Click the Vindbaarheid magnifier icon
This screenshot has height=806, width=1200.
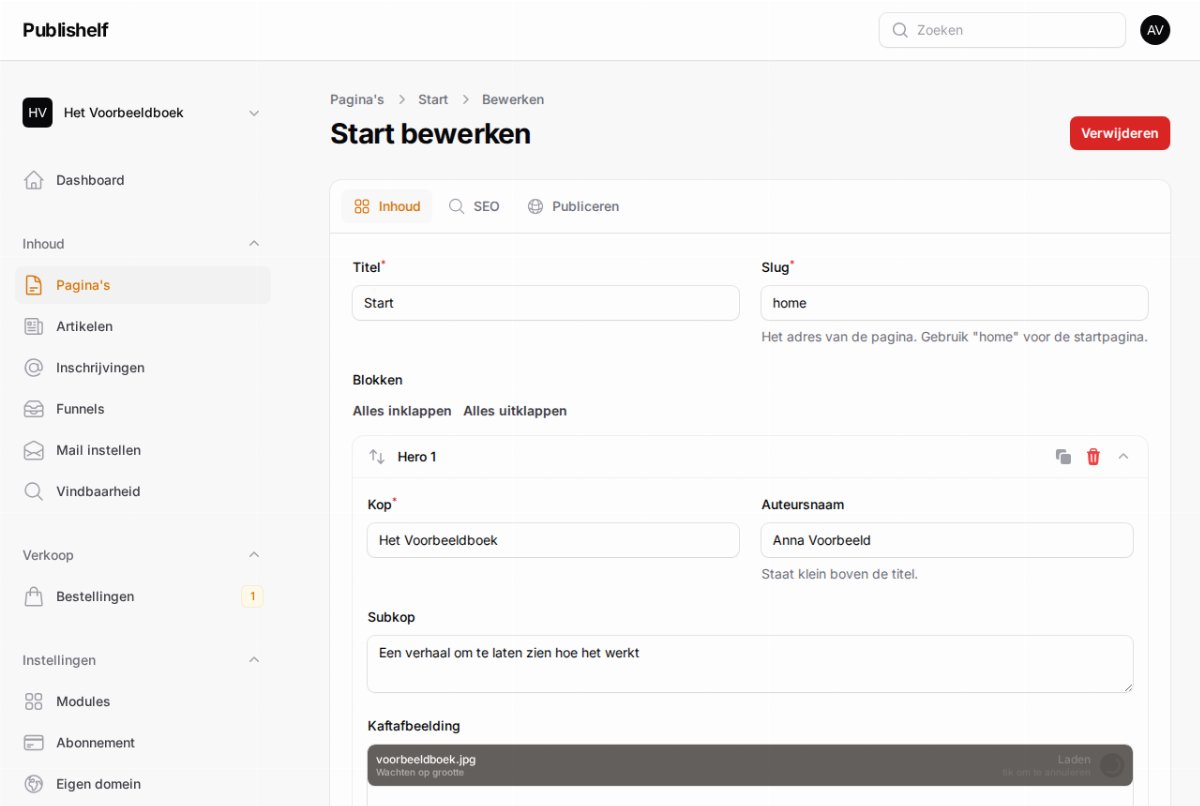[34, 491]
